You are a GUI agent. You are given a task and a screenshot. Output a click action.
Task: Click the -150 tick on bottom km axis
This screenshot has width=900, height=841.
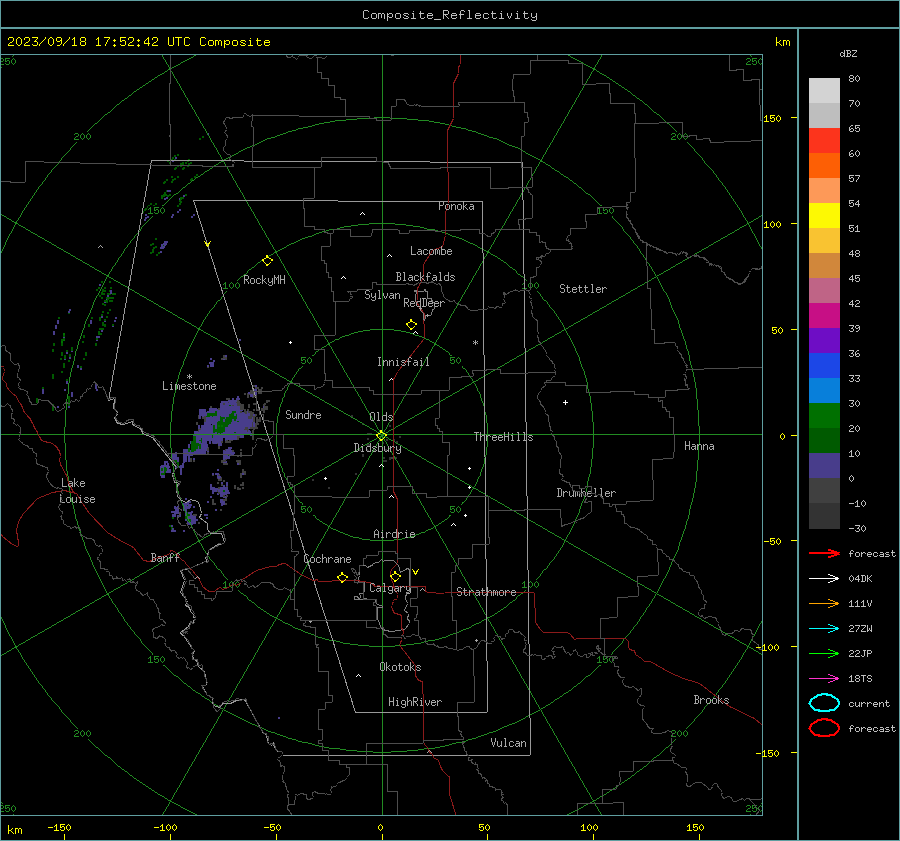pos(59,827)
